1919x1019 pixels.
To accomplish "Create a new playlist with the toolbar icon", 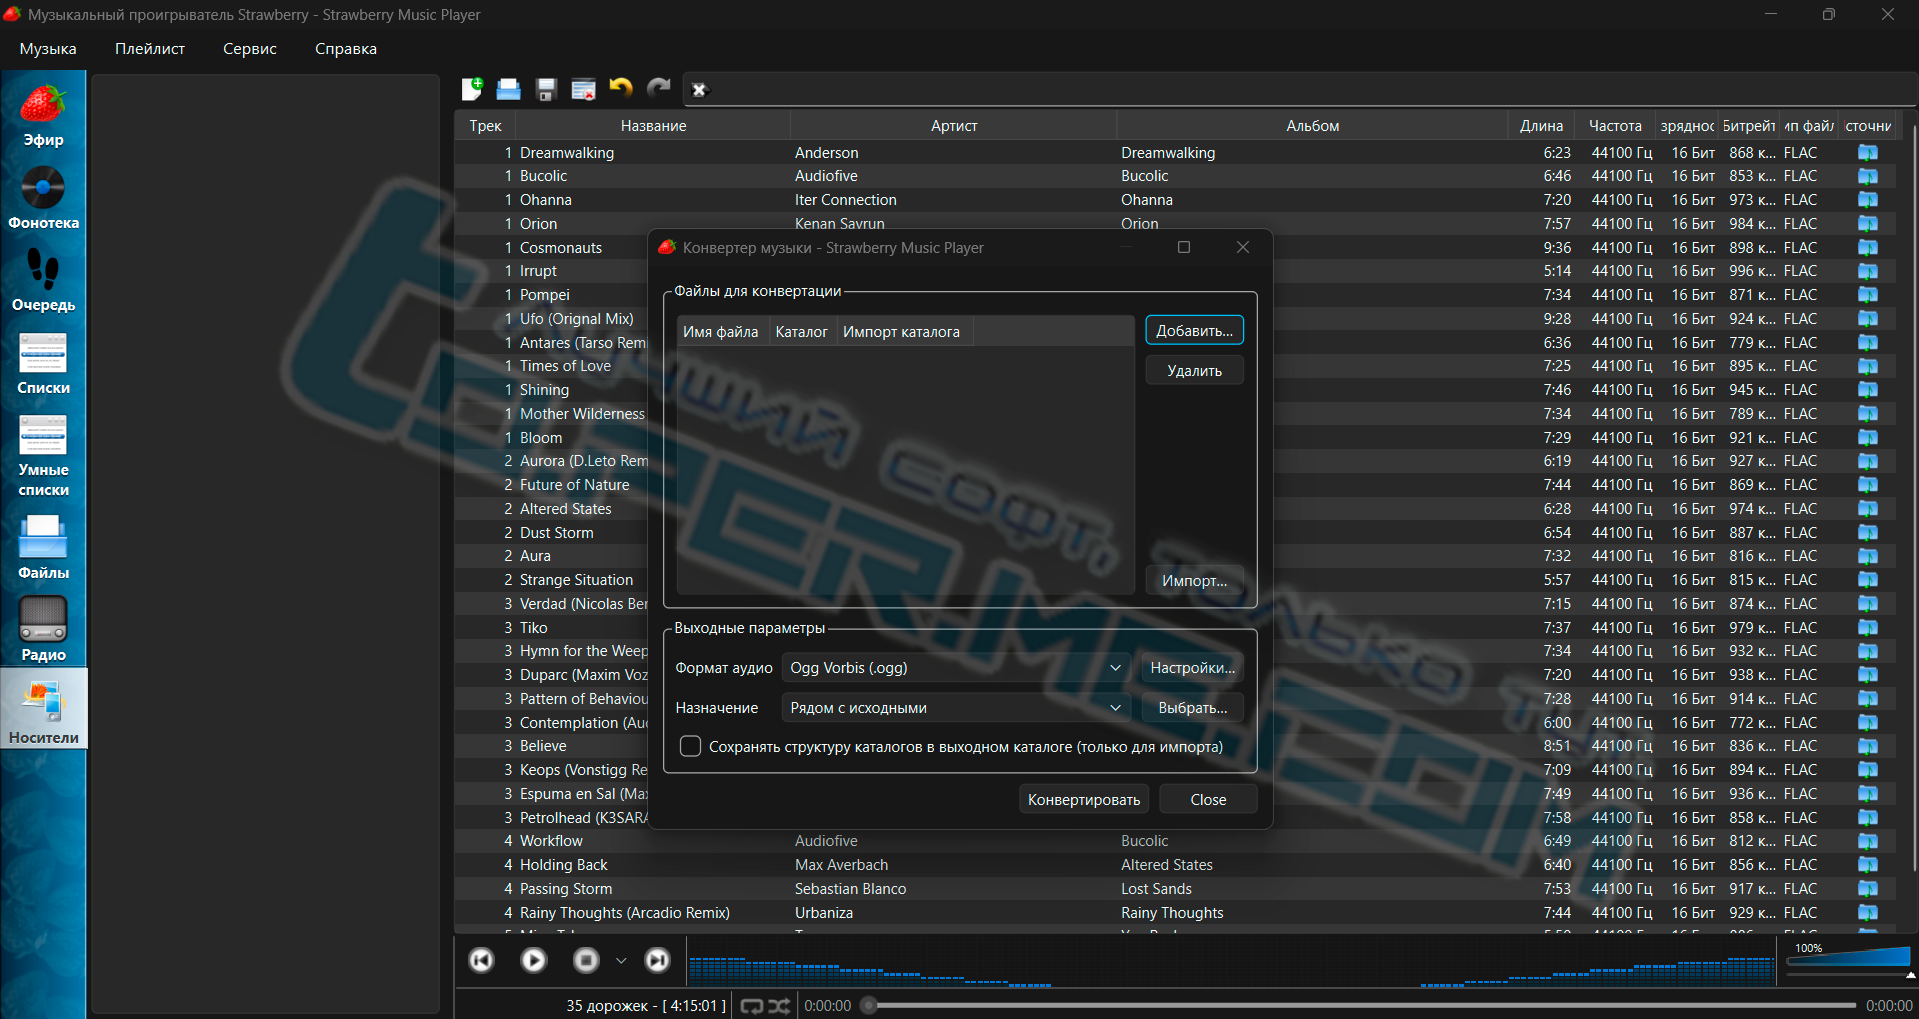I will click(472, 89).
